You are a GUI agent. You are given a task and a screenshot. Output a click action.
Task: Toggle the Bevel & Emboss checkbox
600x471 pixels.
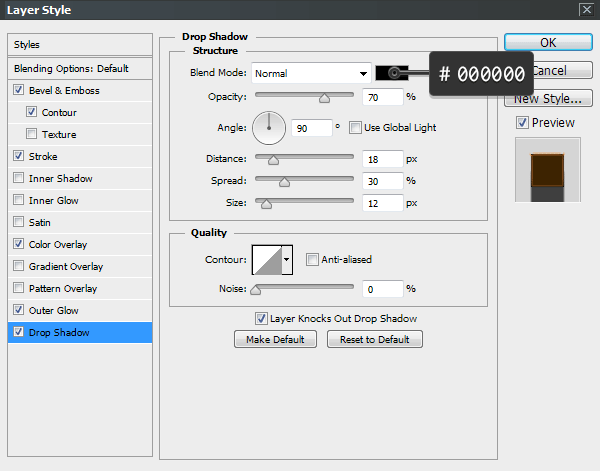pos(20,91)
